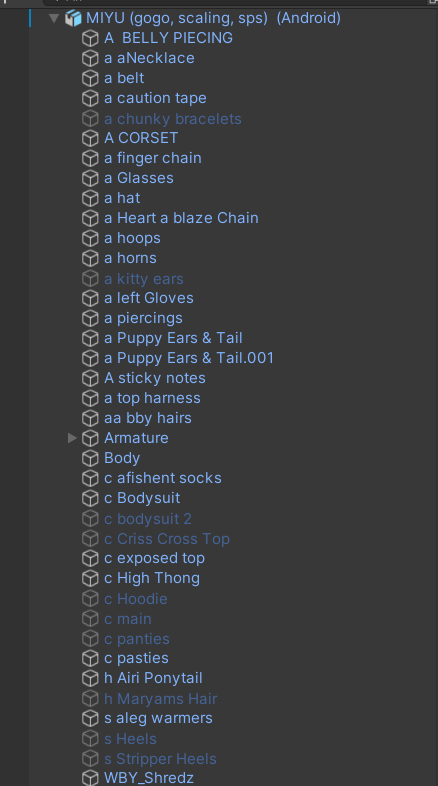Select disabled a kitty ears object
This screenshot has width=438, height=786.
coord(144,279)
